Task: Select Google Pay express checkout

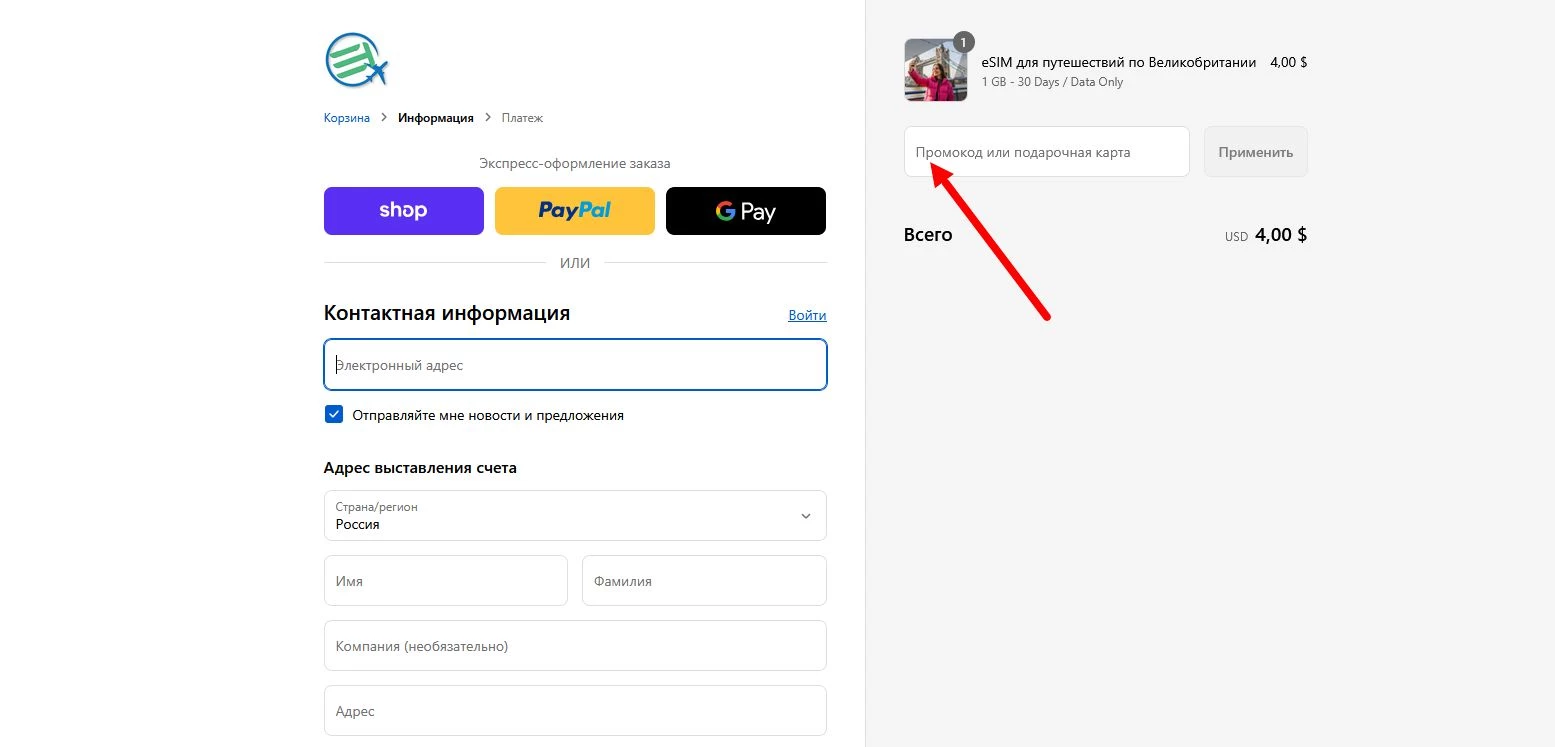Action: click(745, 211)
